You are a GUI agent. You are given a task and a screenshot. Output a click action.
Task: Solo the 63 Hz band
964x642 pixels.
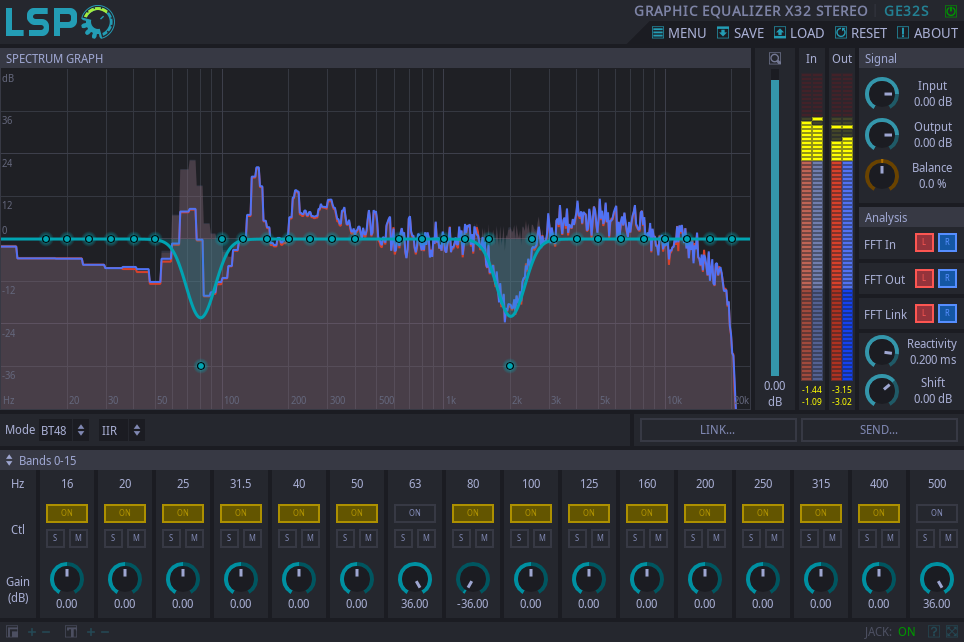point(403,538)
